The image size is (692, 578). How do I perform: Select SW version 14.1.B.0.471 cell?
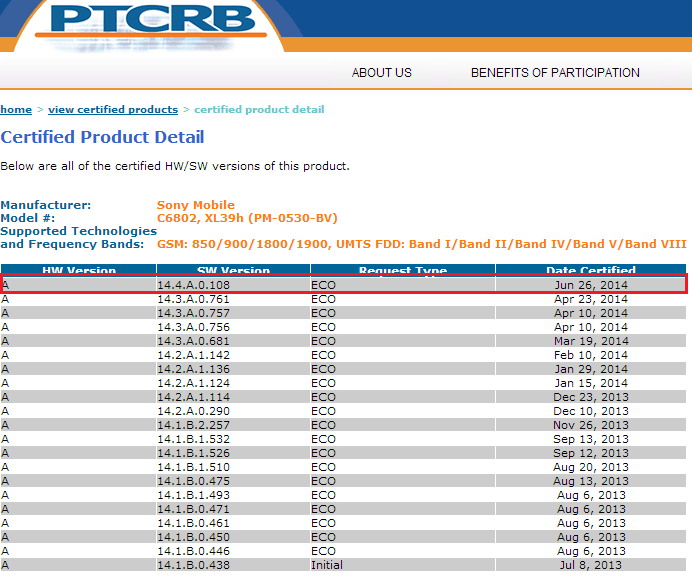tap(233, 509)
